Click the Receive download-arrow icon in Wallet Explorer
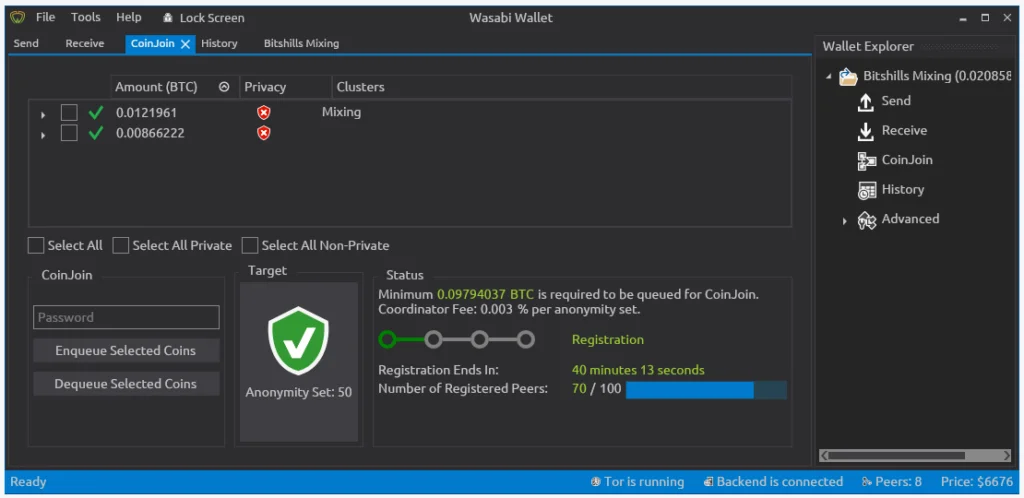 (866, 131)
